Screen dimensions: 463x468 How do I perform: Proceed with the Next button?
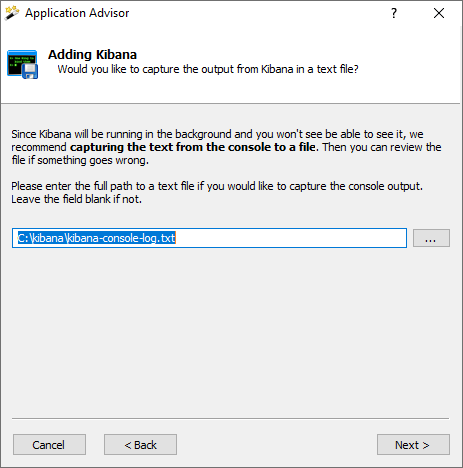click(413, 444)
